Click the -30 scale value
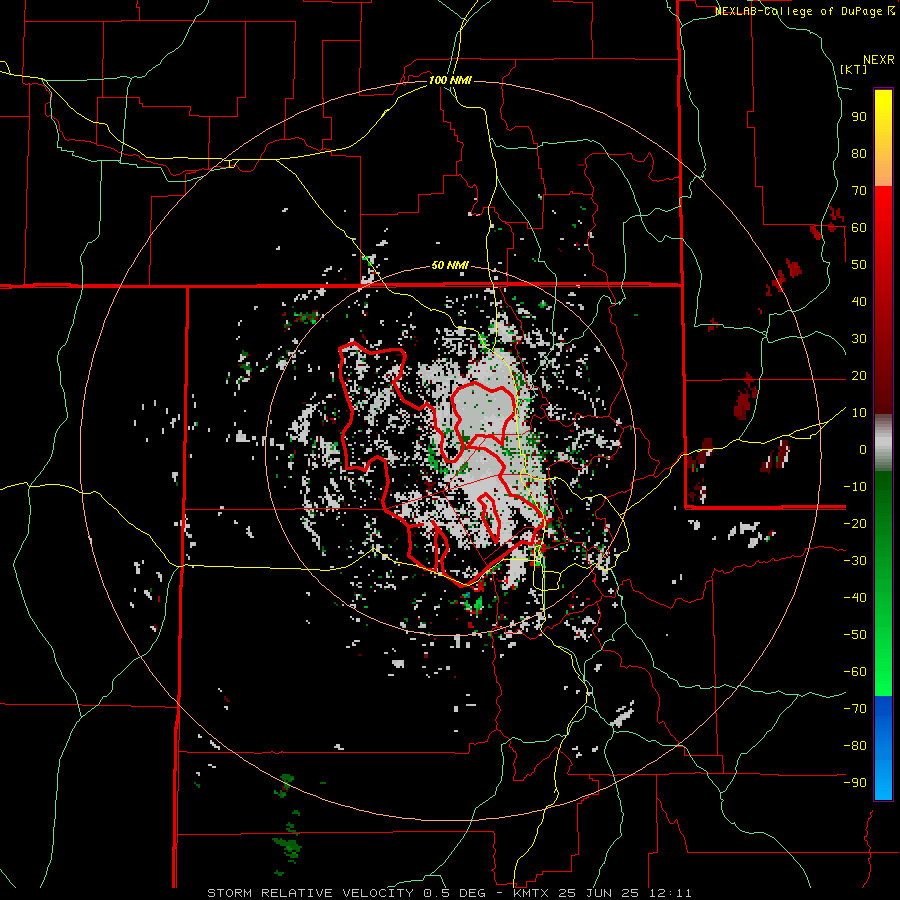The image size is (900, 900). tap(856, 561)
